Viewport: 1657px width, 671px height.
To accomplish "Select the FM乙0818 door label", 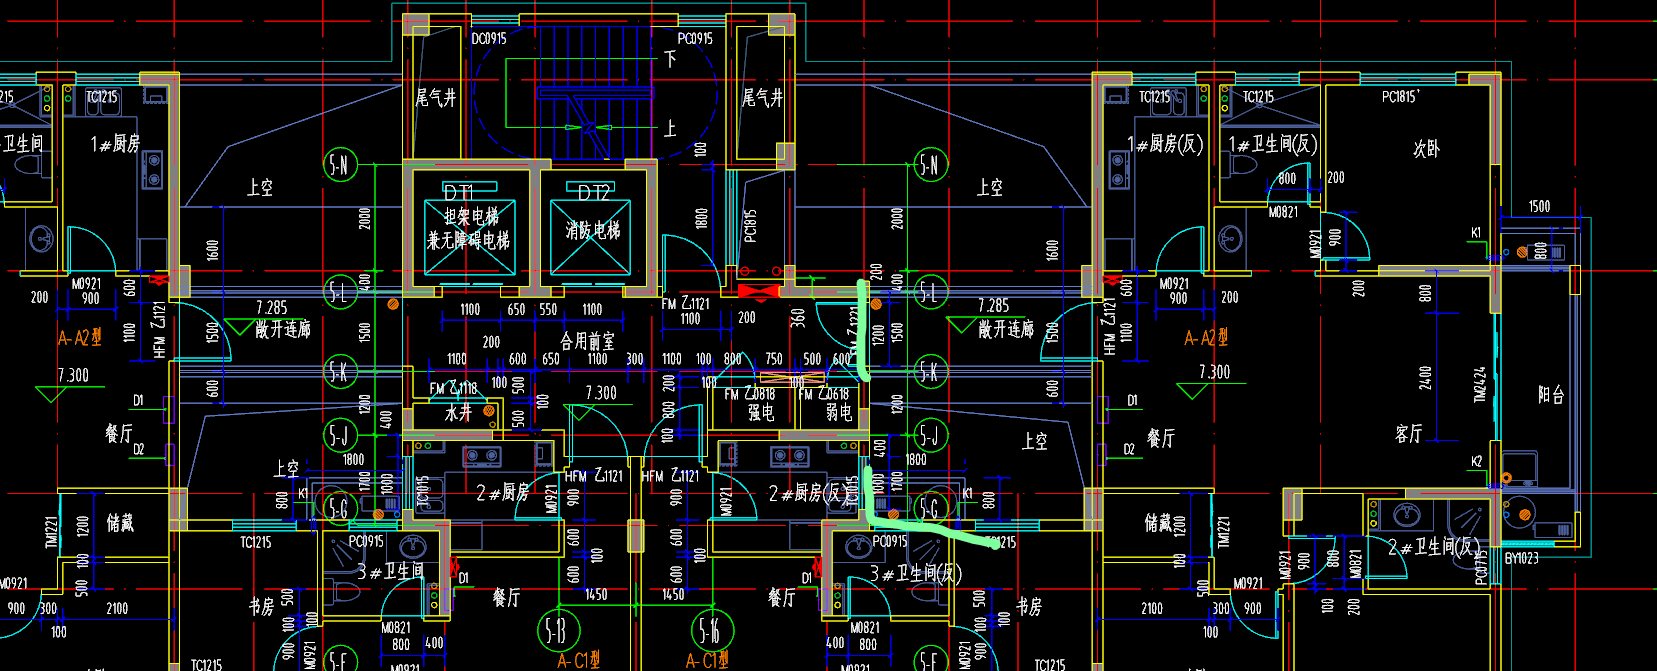I will [750, 394].
